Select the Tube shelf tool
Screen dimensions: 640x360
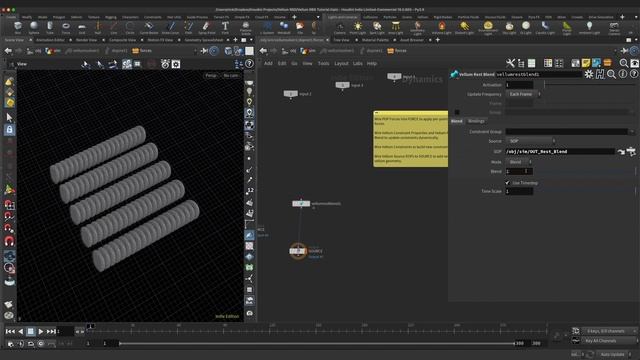(50, 28)
